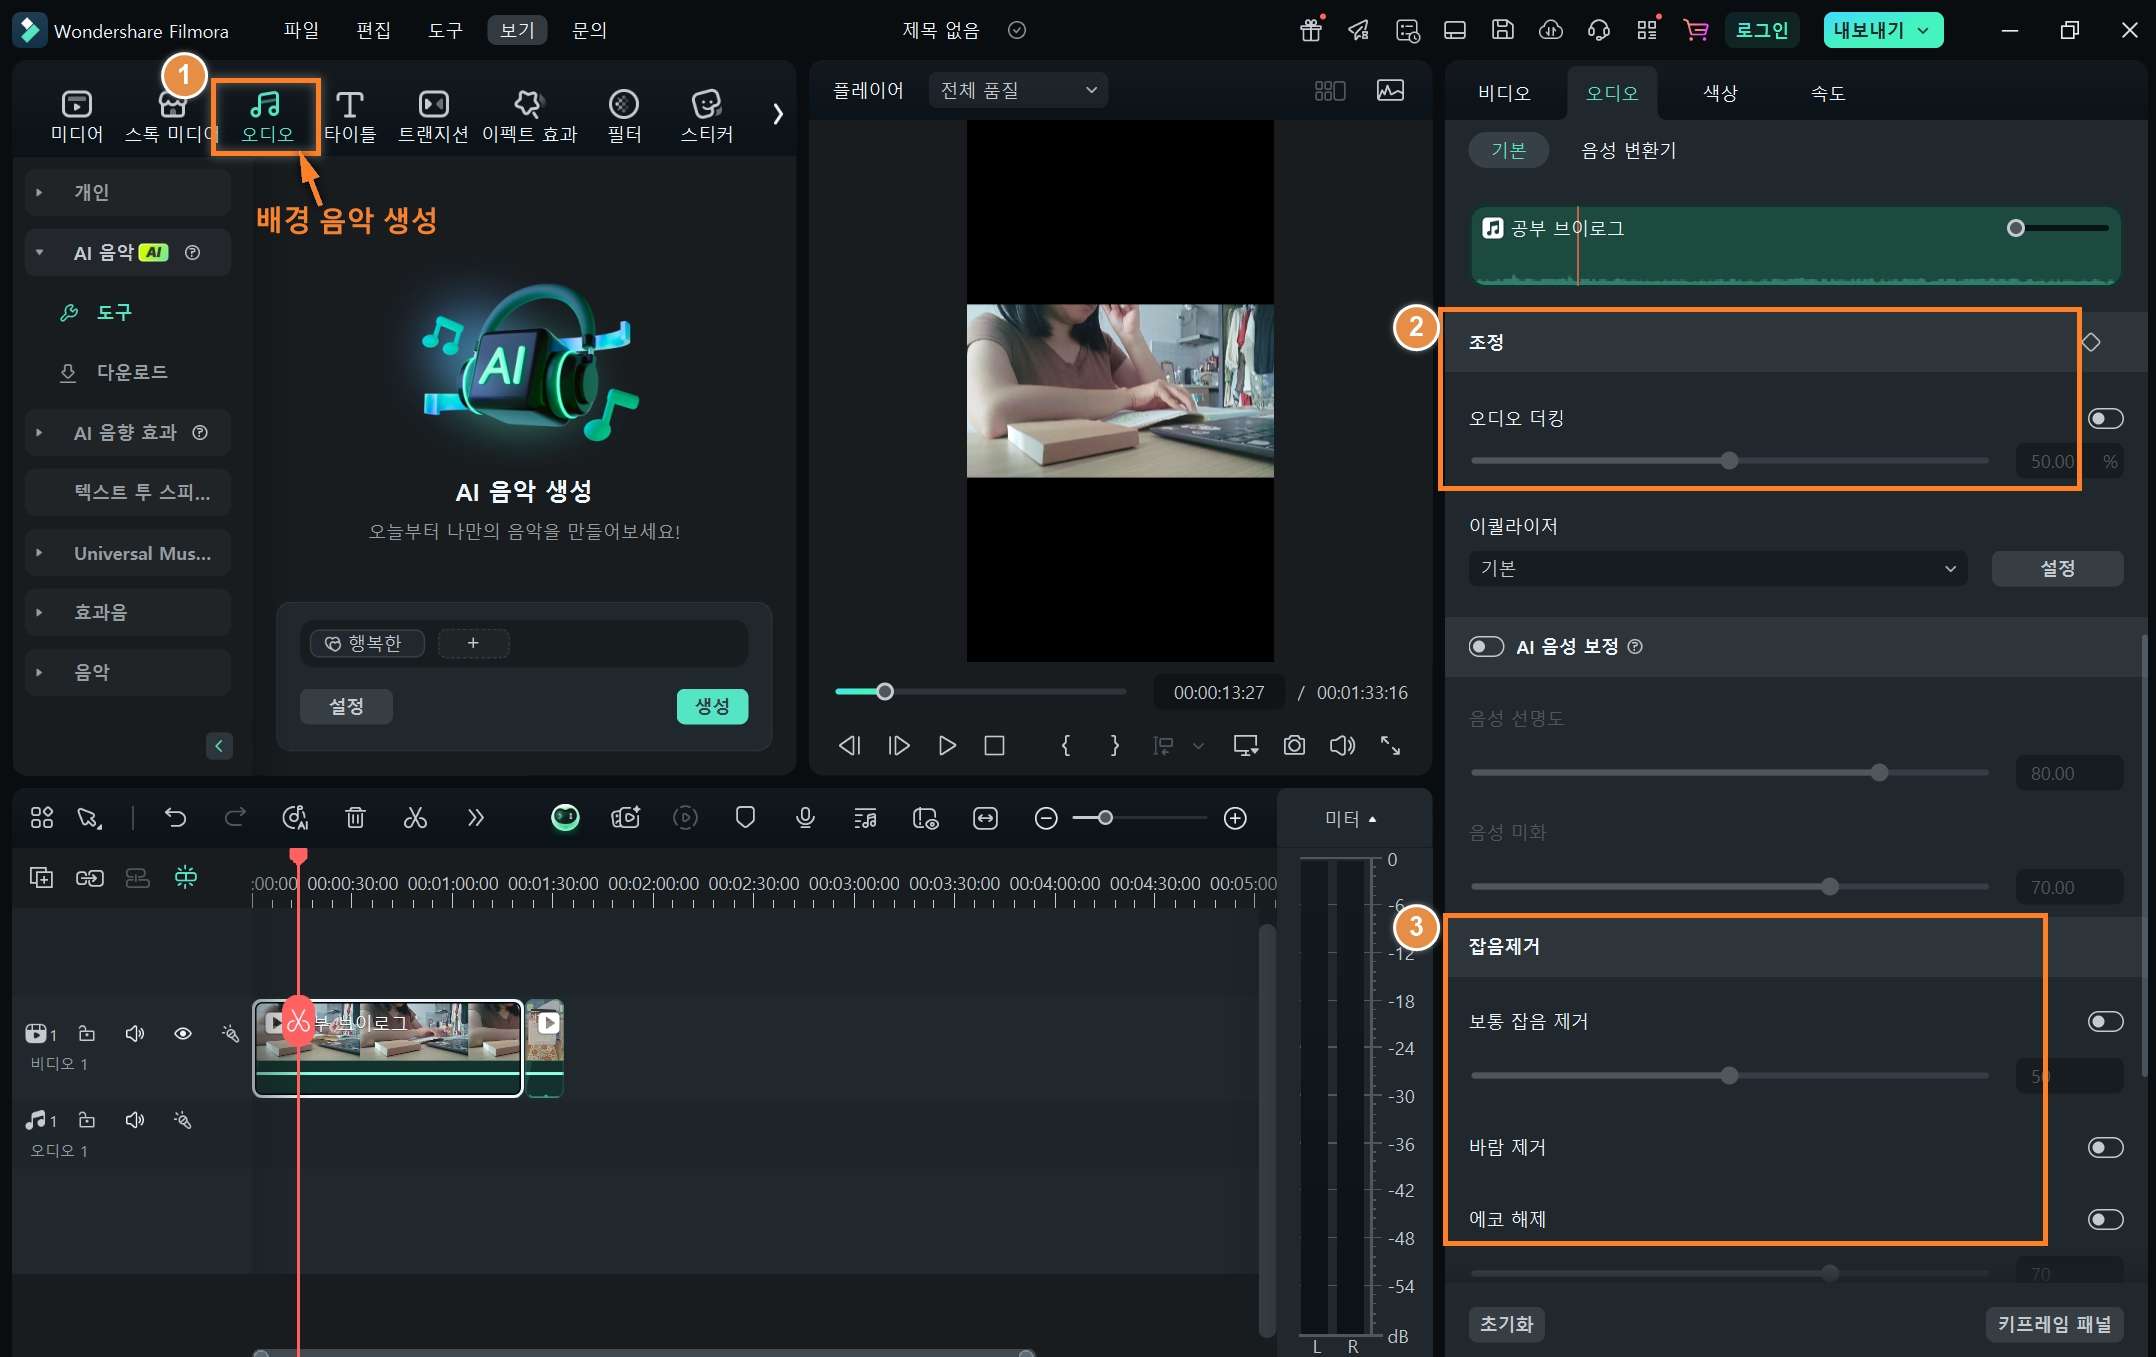Enable the 오디오 더킹 toggle
The height and width of the screenshot is (1357, 2156).
tap(2105, 418)
